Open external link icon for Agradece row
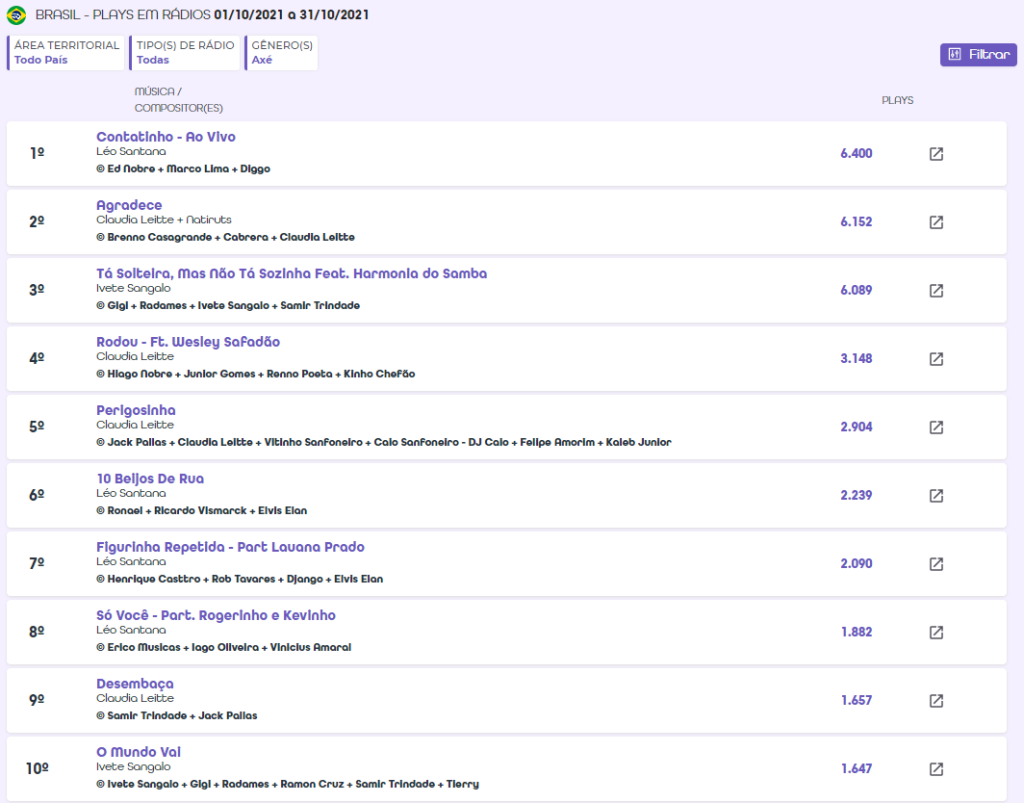 tap(936, 222)
